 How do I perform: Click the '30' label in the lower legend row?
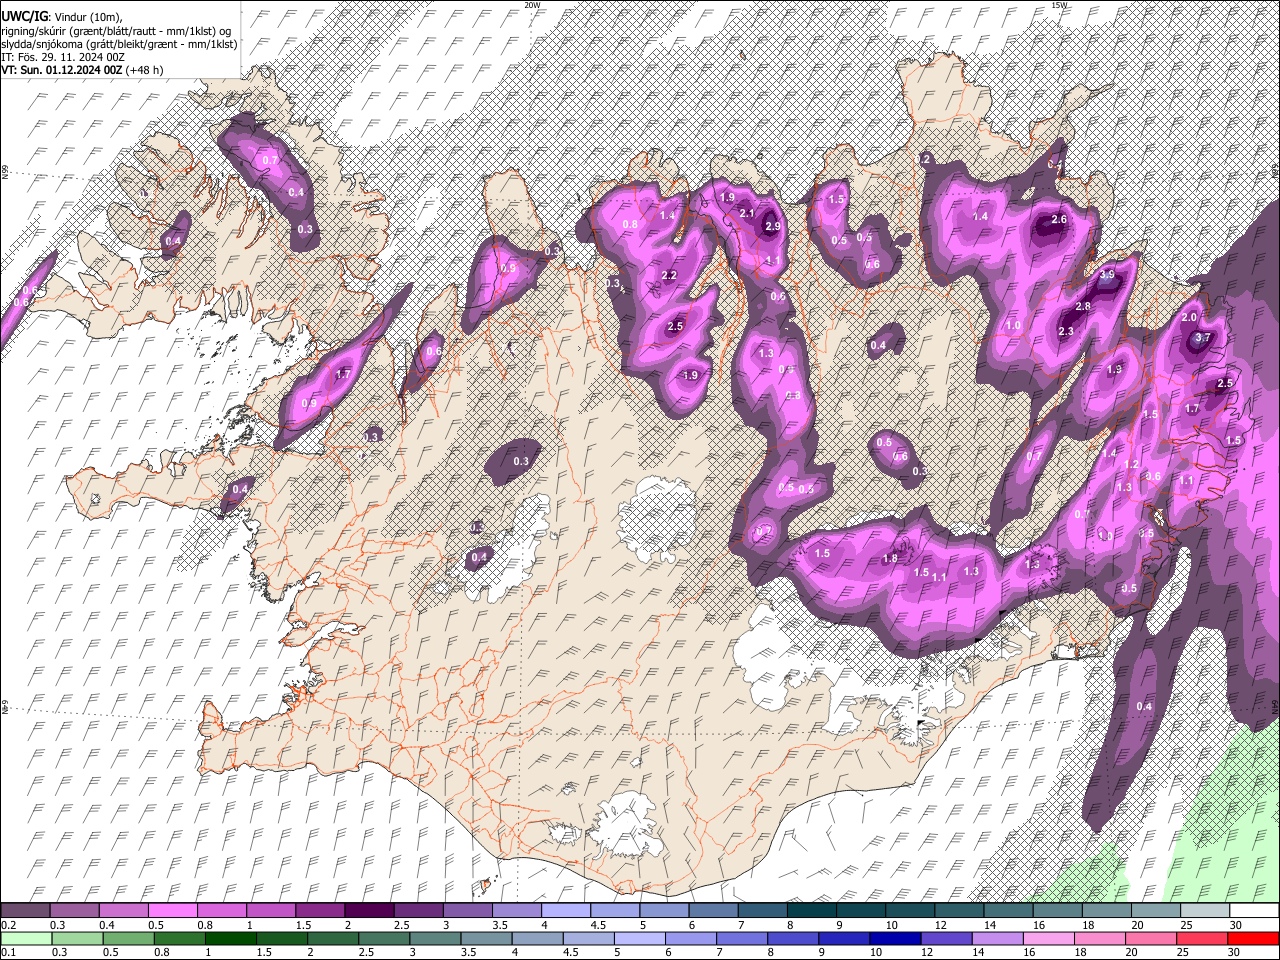tap(1234, 951)
